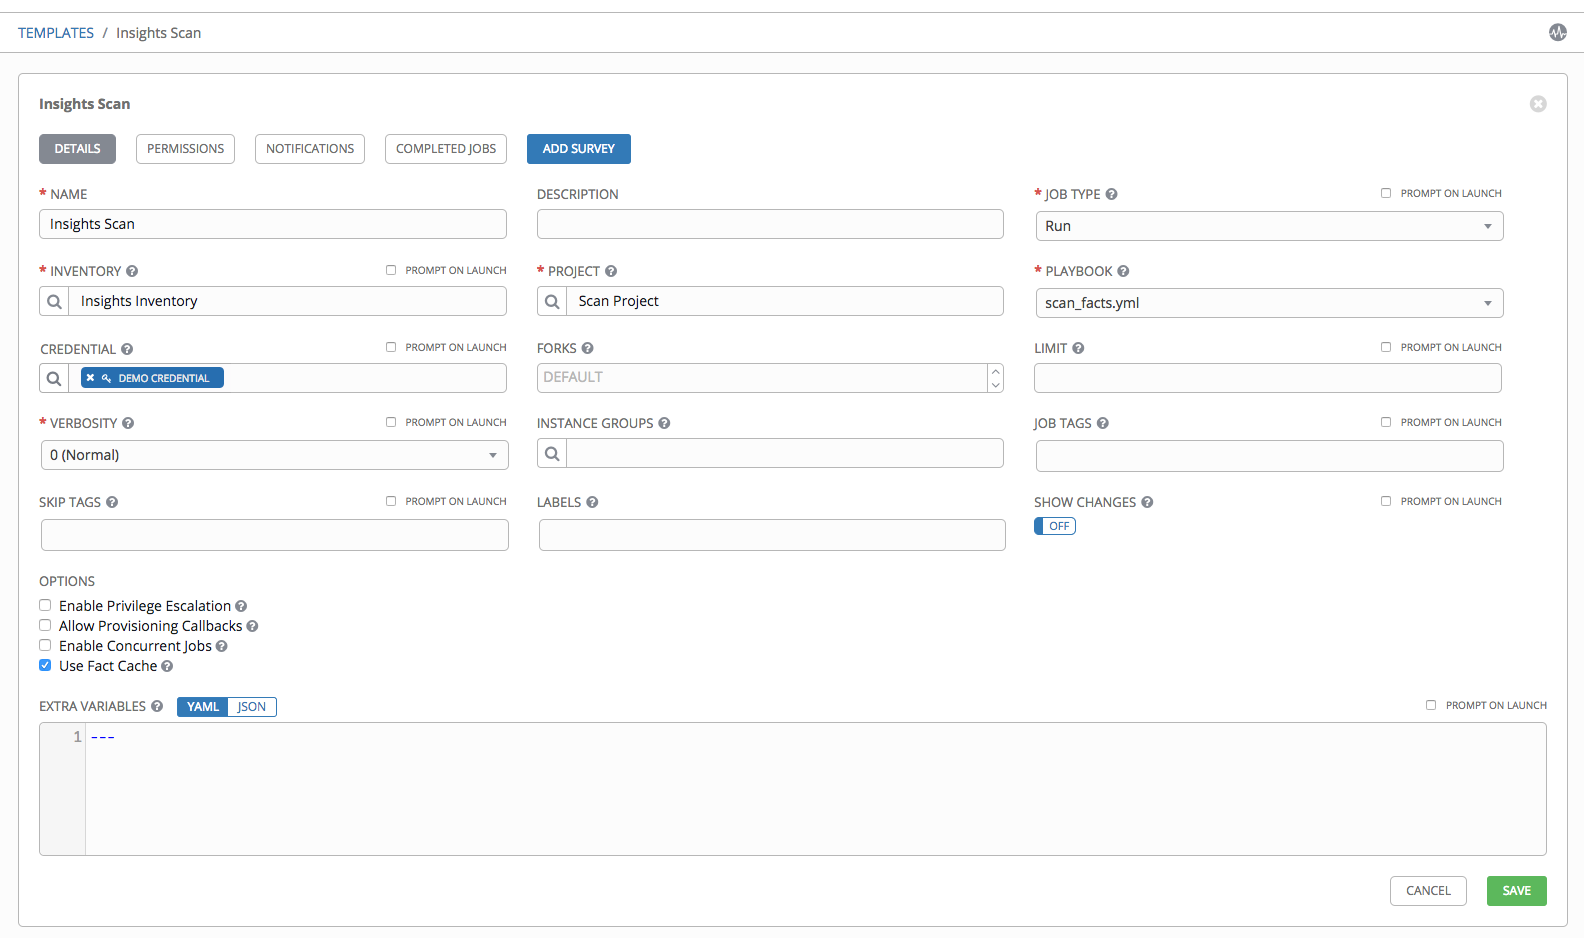Increase Forks value with stepper arrow

(995, 371)
